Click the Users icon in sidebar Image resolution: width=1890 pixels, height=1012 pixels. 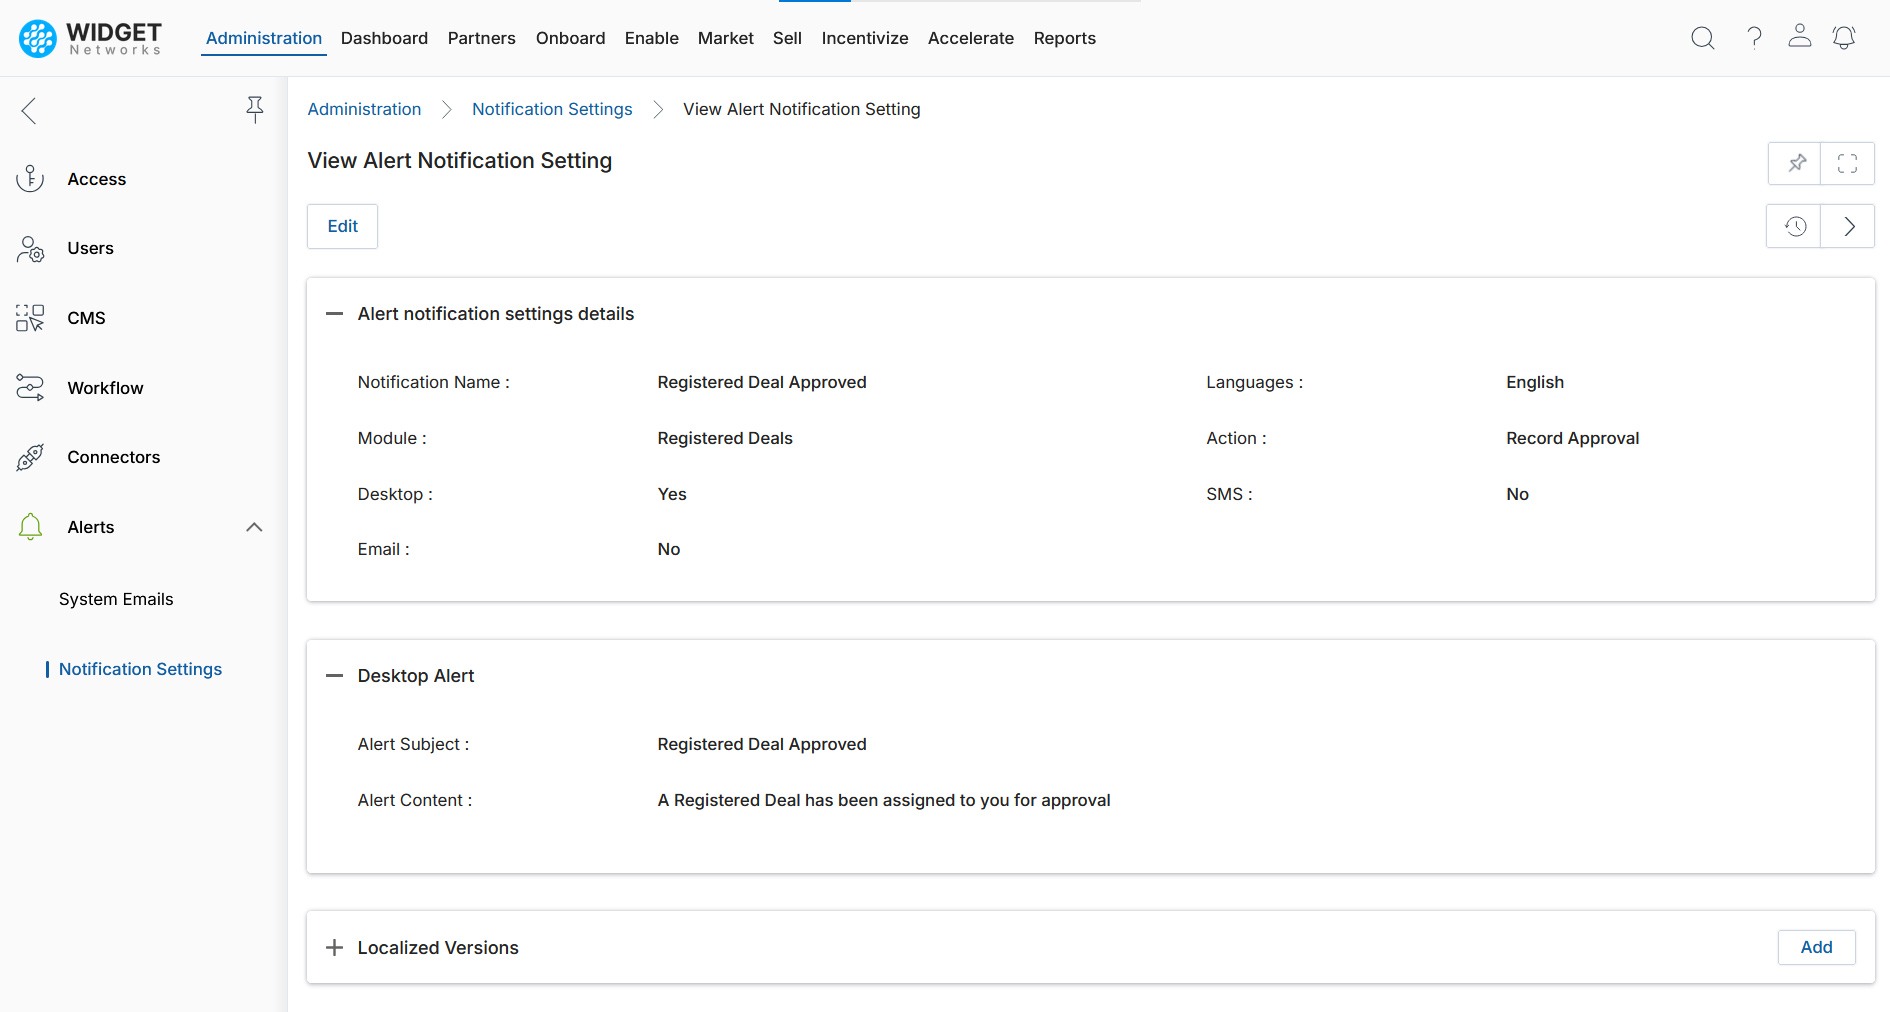click(x=30, y=249)
